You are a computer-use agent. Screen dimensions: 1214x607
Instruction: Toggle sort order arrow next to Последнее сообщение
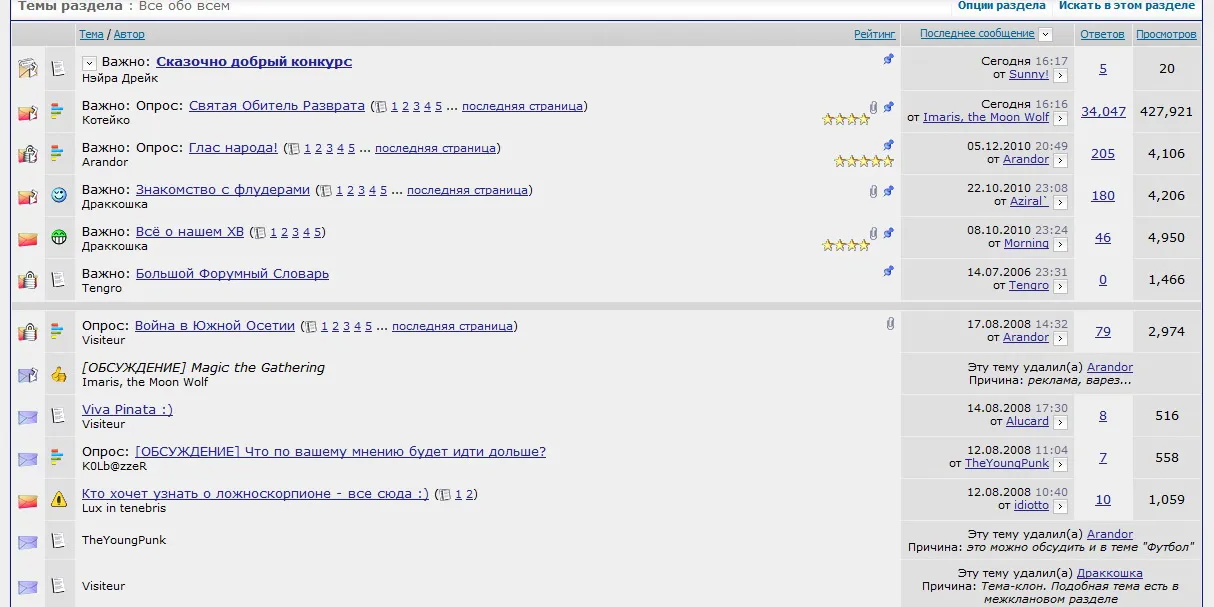click(x=1045, y=34)
